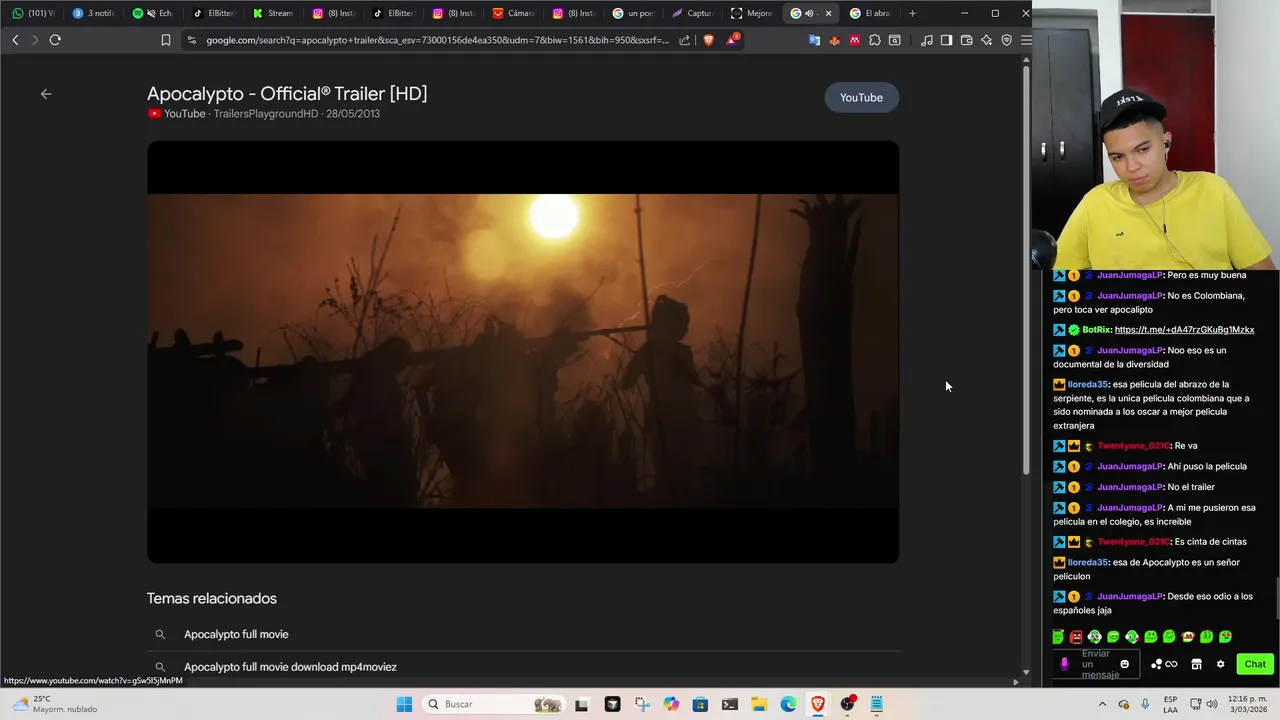Expand hidden system tray icons chevron
Viewport: 1280px width, 720px height.
click(x=1102, y=704)
